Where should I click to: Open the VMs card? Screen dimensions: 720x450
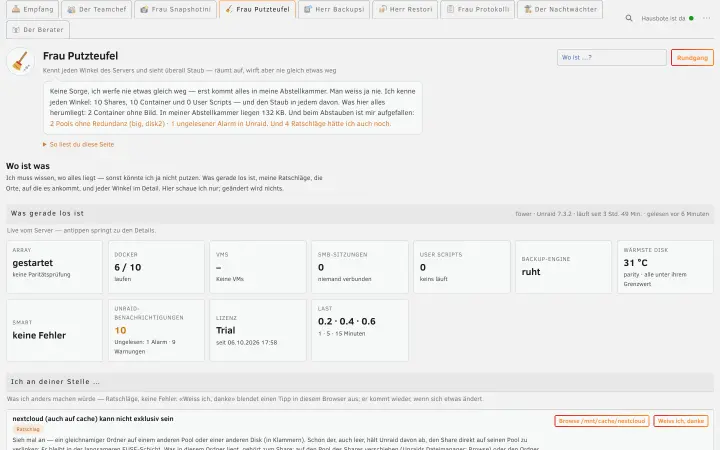coord(258,267)
